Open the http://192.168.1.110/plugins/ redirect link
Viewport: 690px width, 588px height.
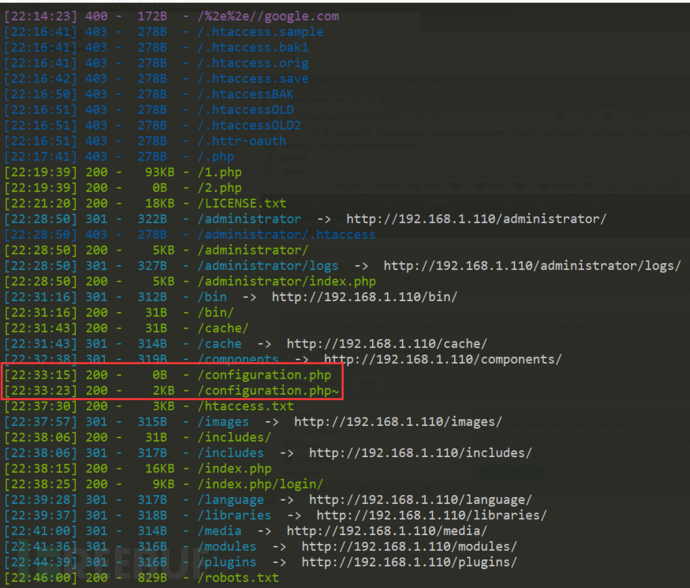click(409, 562)
